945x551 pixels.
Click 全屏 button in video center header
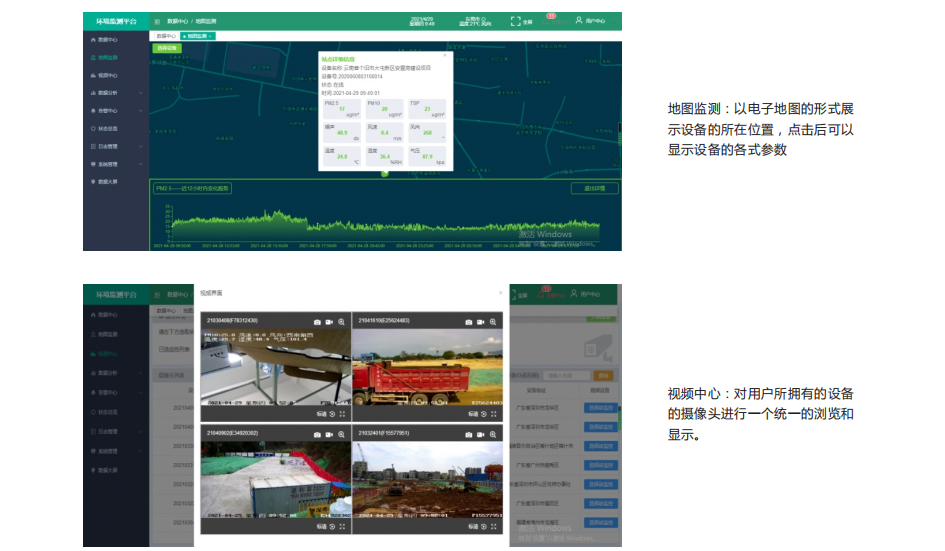point(520,295)
